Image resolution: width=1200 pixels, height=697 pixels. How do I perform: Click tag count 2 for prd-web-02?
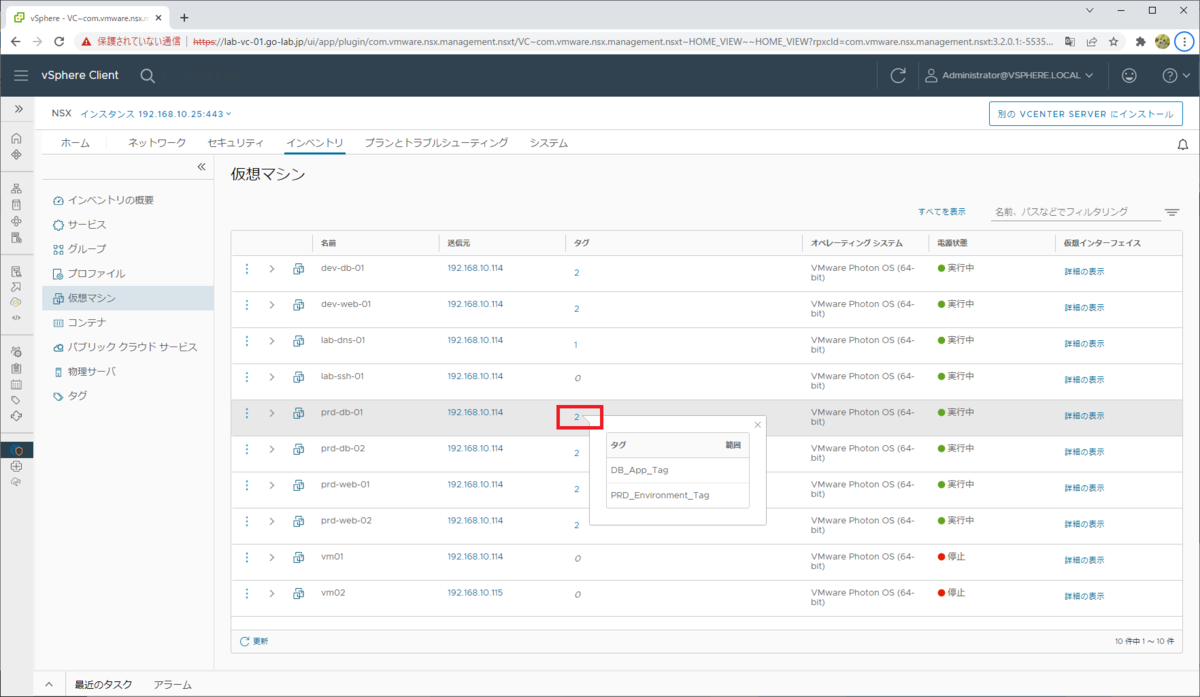[576, 525]
